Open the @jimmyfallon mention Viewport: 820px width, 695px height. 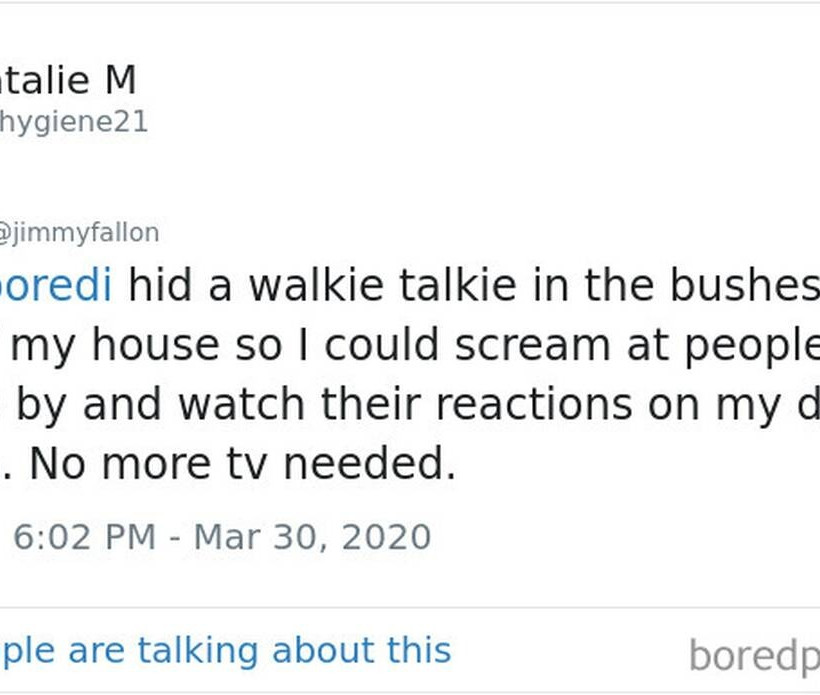pos(79,233)
